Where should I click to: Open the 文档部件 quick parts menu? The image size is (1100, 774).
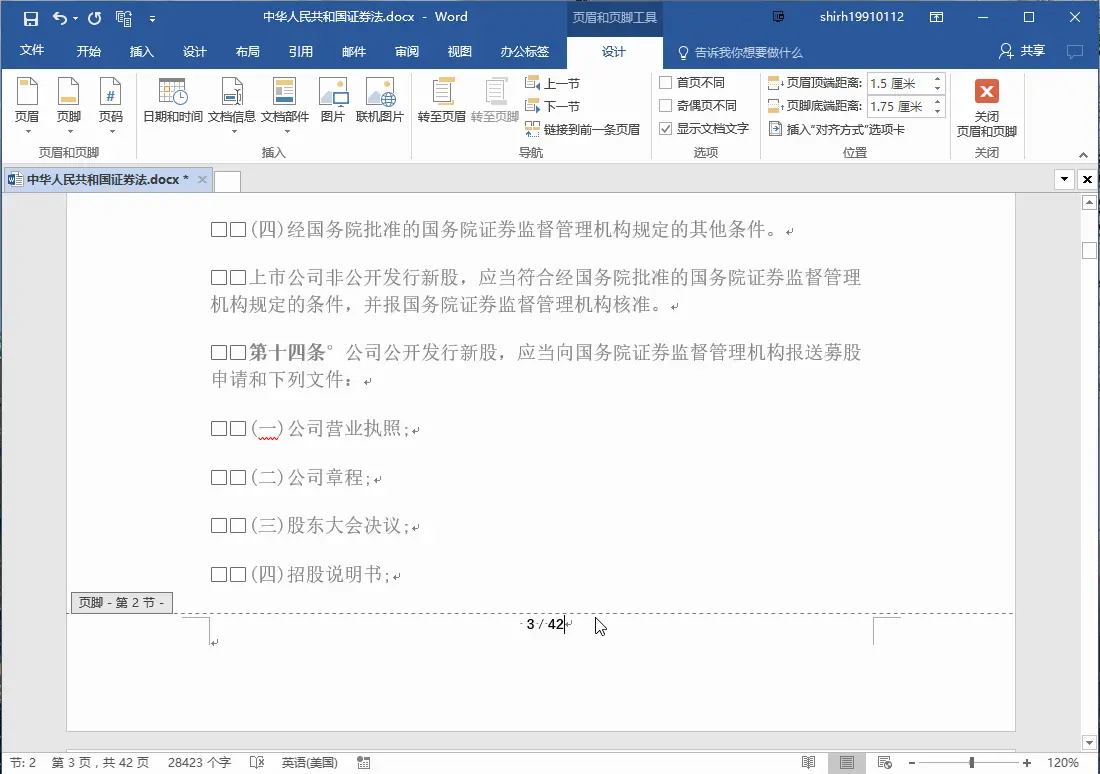(285, 106)
